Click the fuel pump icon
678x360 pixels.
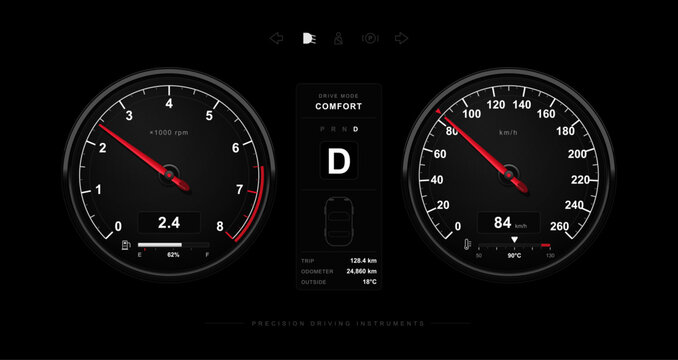[126, 245]
